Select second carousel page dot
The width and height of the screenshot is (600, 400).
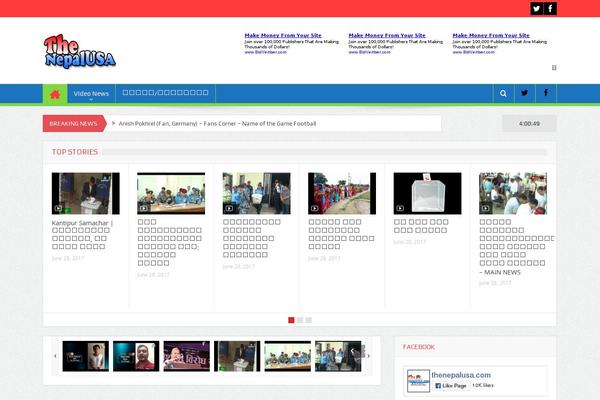pyautogui.click(x=300, y=320)
